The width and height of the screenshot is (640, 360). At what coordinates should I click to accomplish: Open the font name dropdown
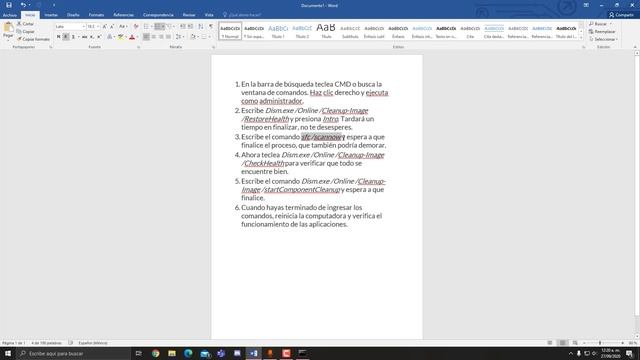click(84, 27)
